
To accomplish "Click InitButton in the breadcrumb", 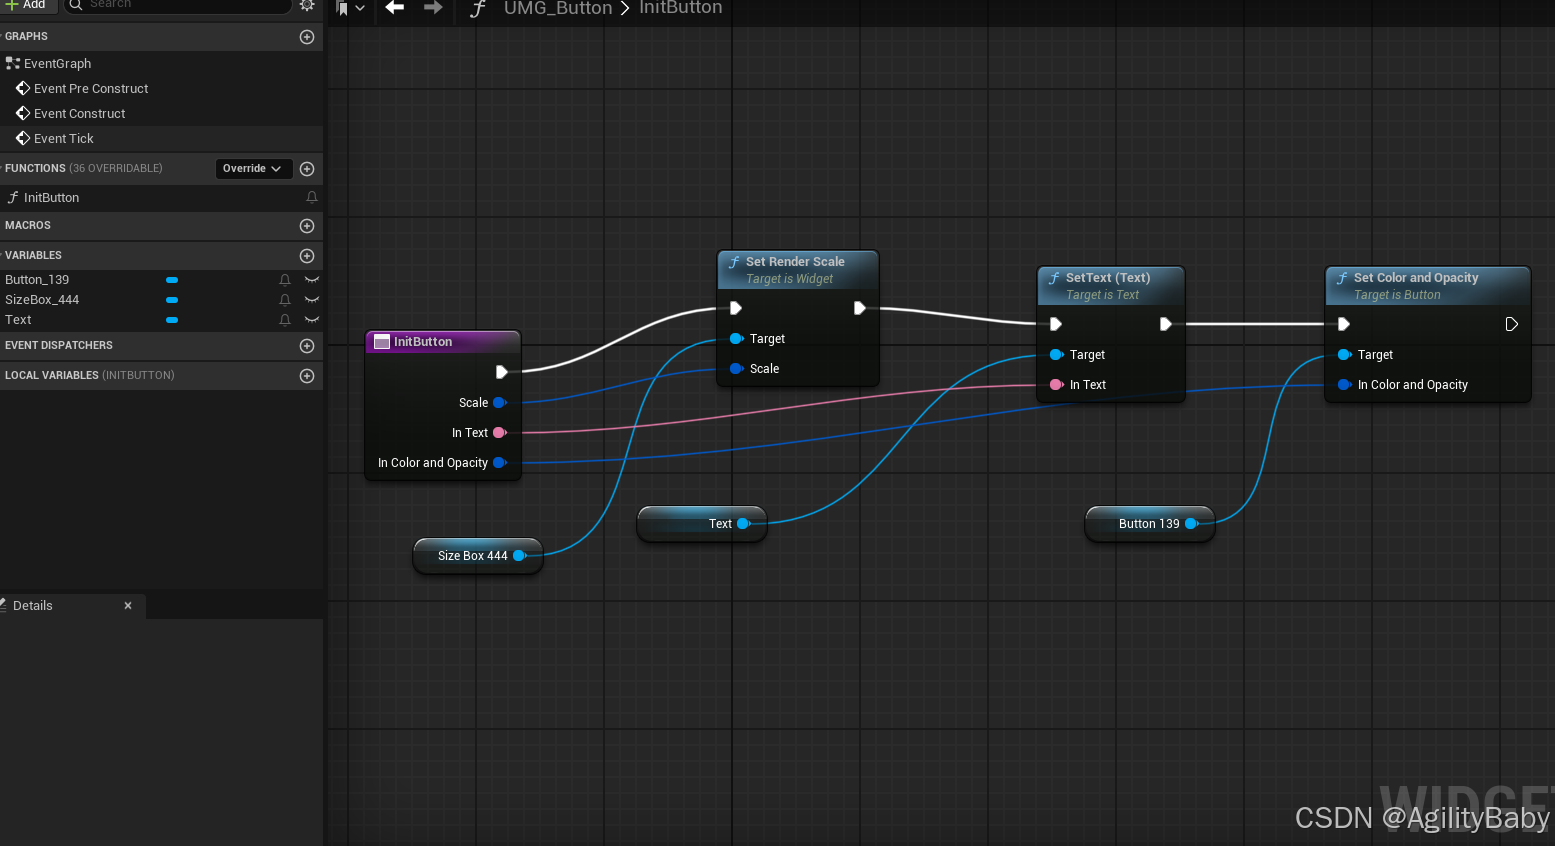I will (x=681, y=8).
